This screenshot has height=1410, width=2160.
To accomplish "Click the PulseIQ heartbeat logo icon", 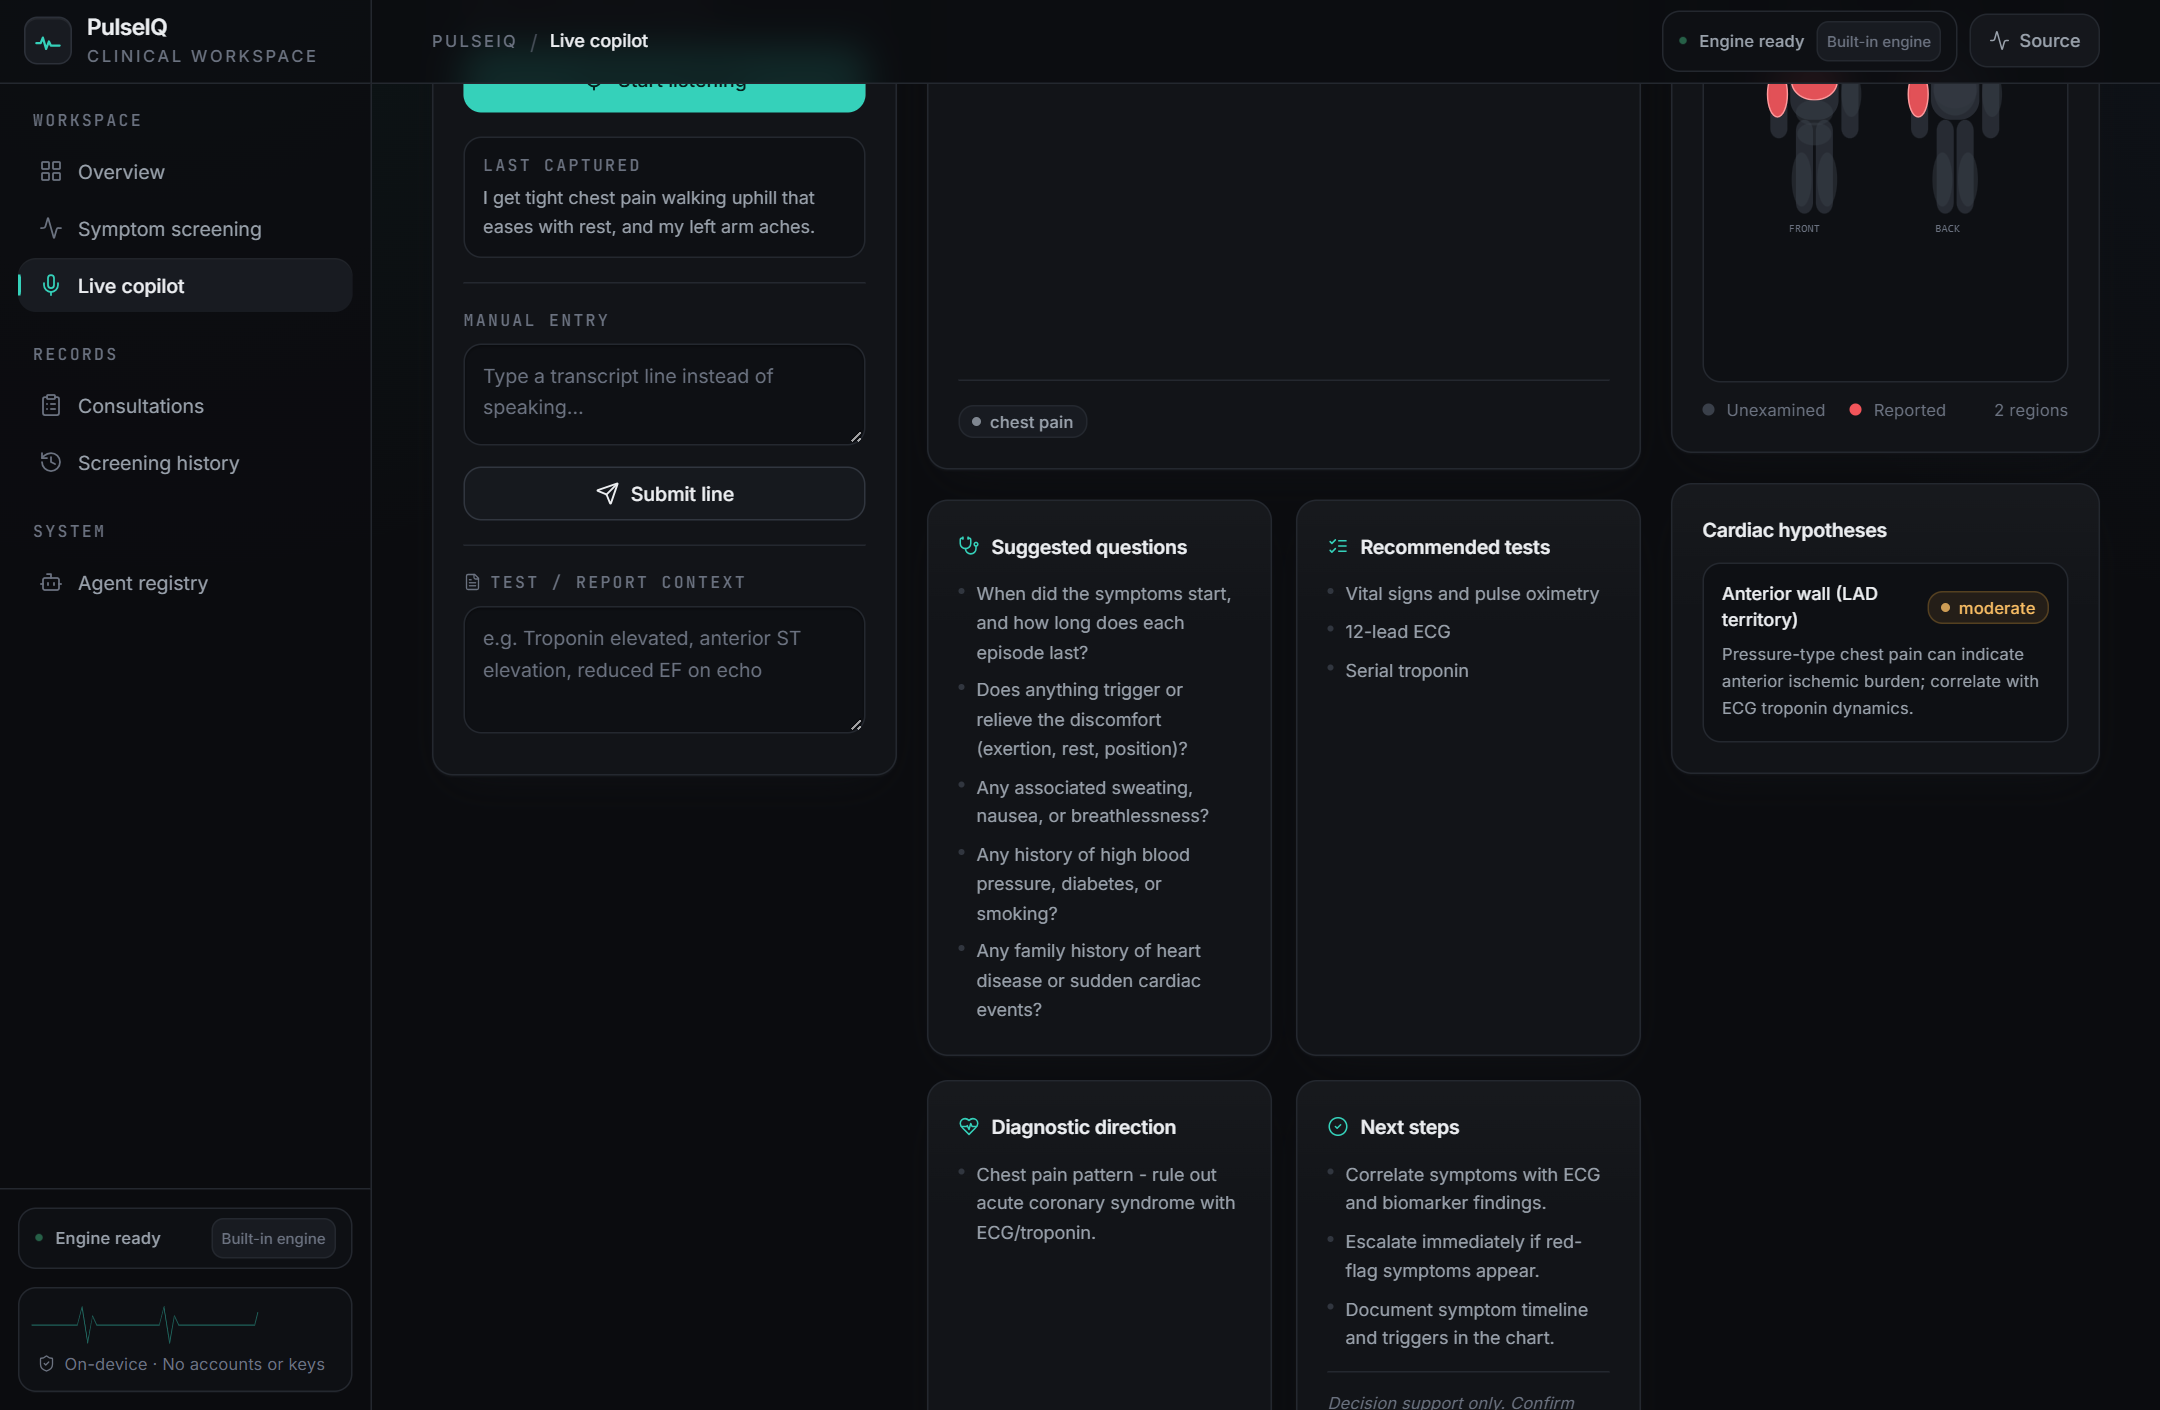I will point(48,41).
